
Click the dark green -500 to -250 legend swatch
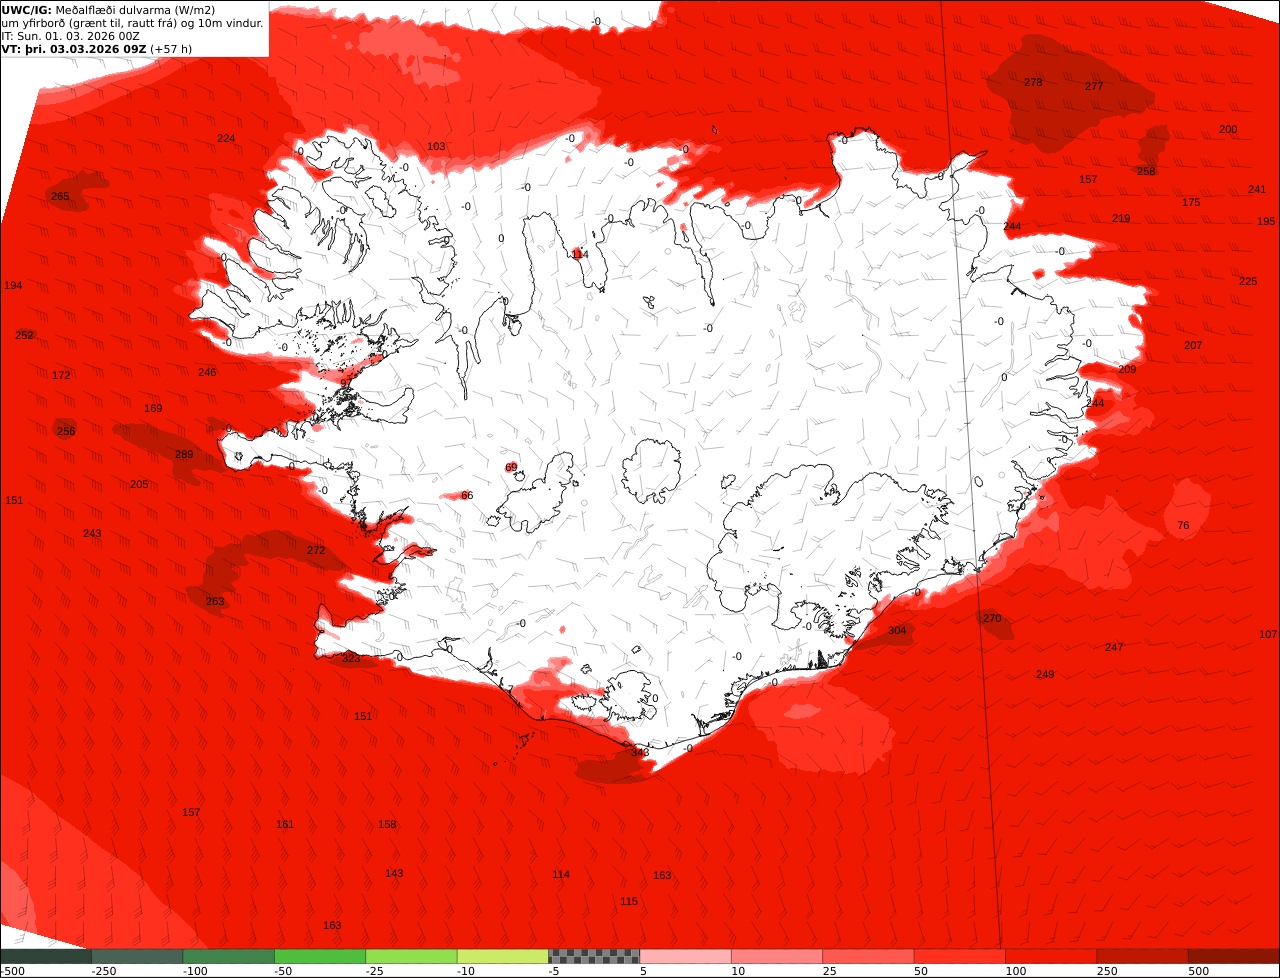click(46, 956)
